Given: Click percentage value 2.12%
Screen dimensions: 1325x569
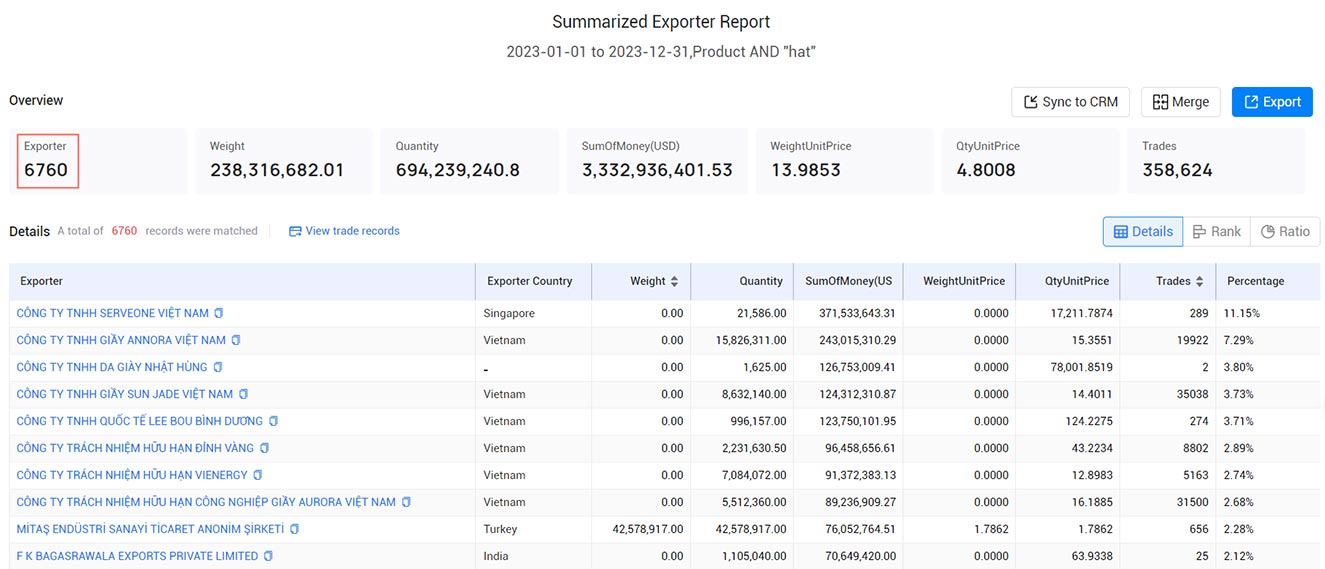Looking at the screenshot, I should click(x=1241, y=556).
